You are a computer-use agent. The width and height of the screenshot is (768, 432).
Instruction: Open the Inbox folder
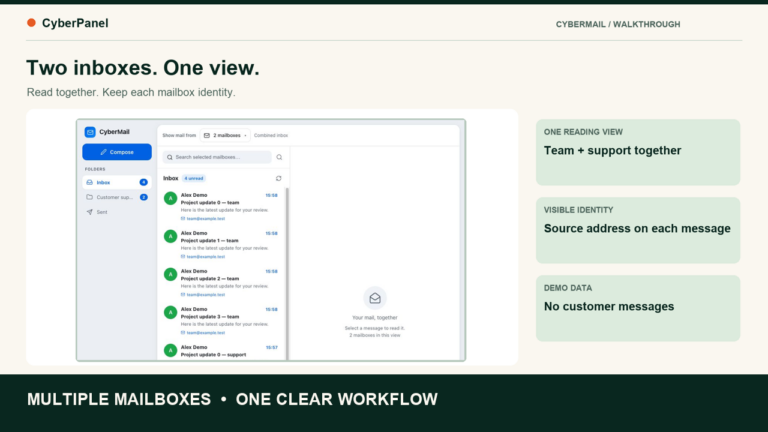(117, 182)
